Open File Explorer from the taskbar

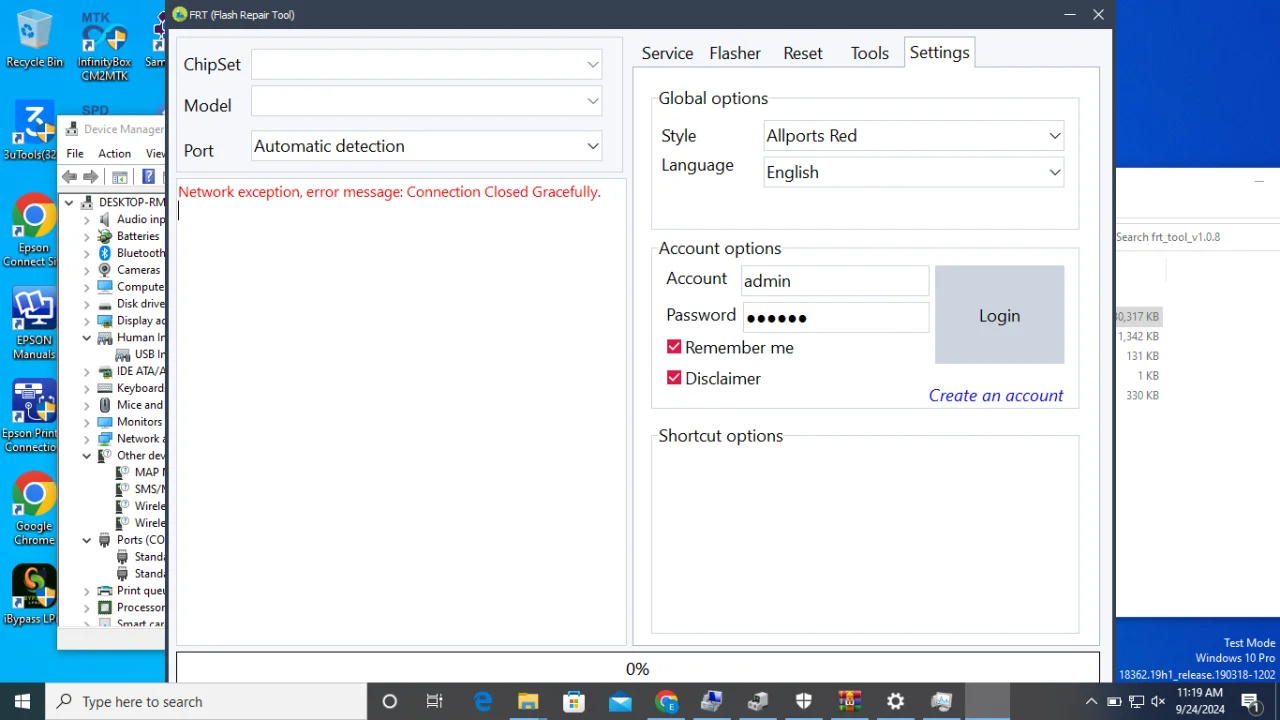[x=528, y=701]
